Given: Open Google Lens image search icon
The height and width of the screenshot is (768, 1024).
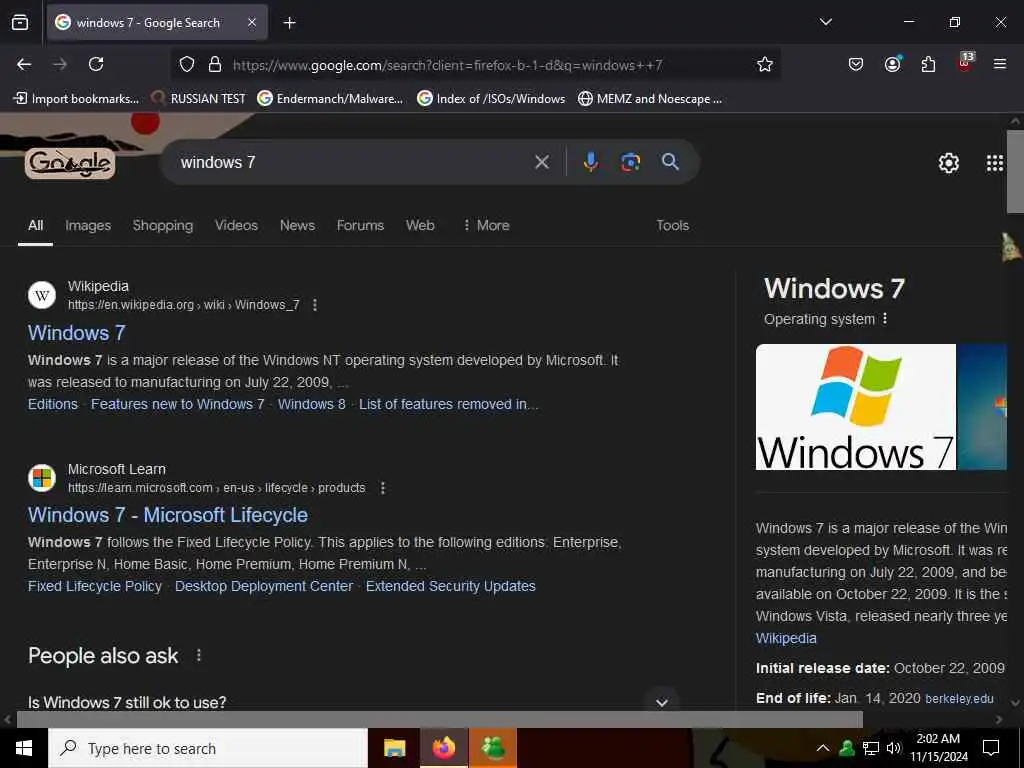Looking at the screenshot, I should coord(630,162).
